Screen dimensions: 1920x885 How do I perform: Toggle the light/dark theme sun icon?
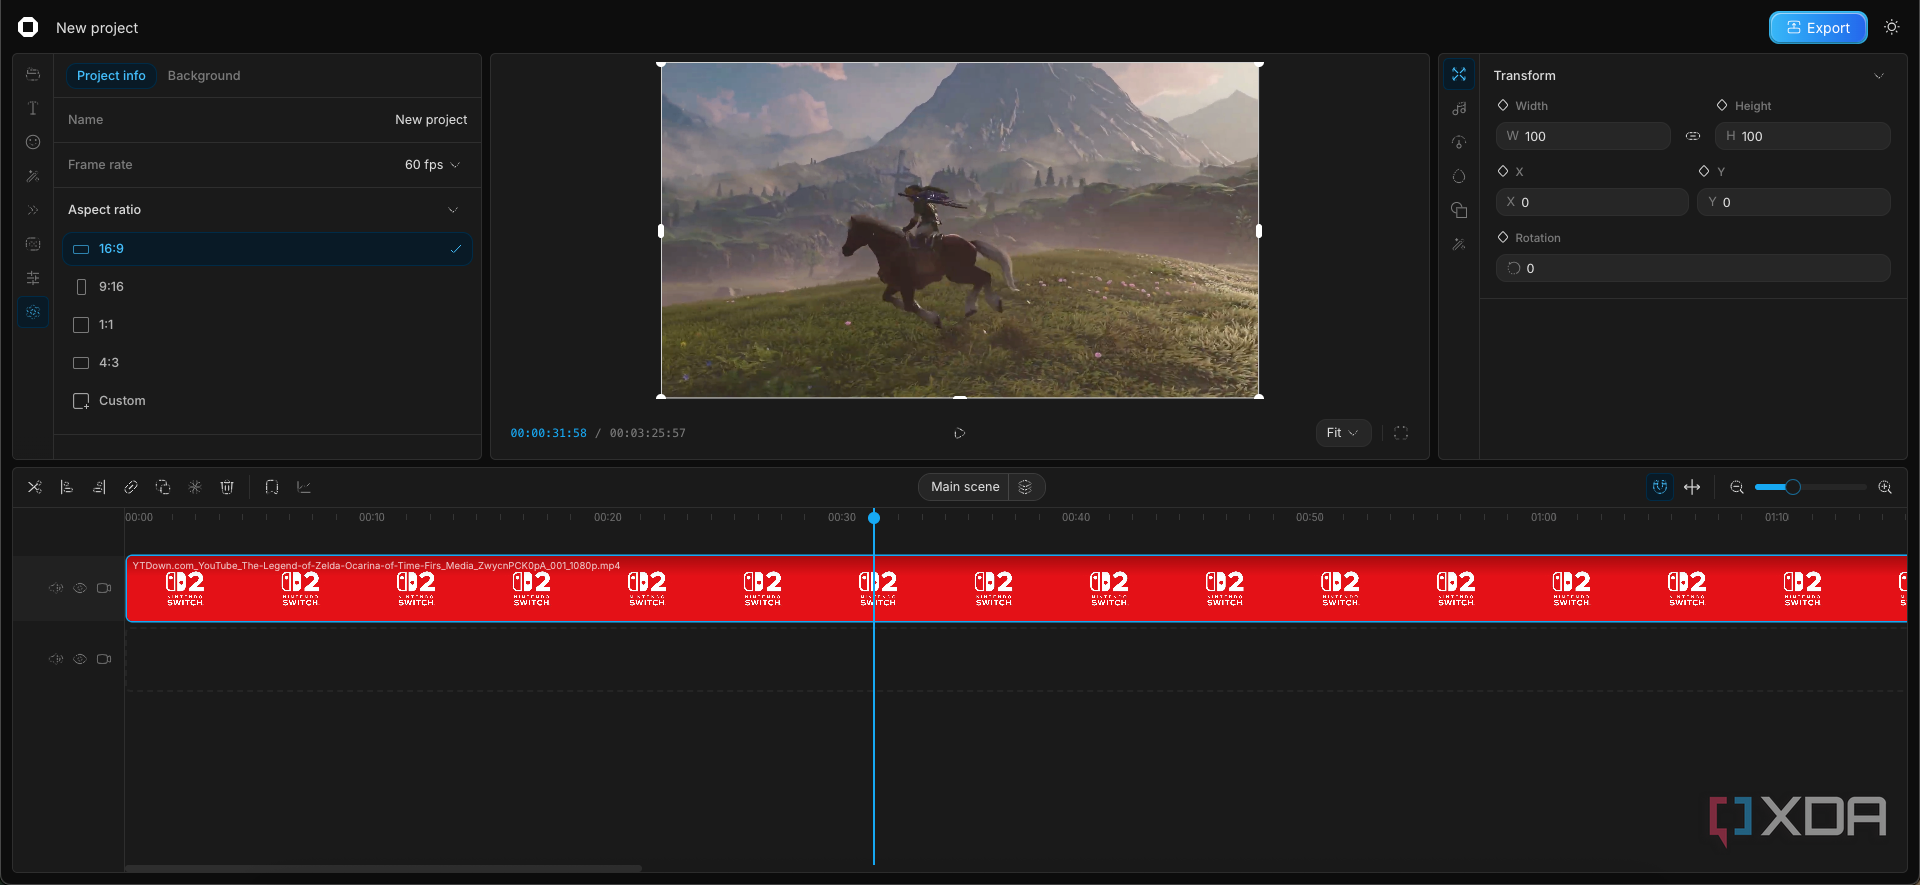[1892, 27]
